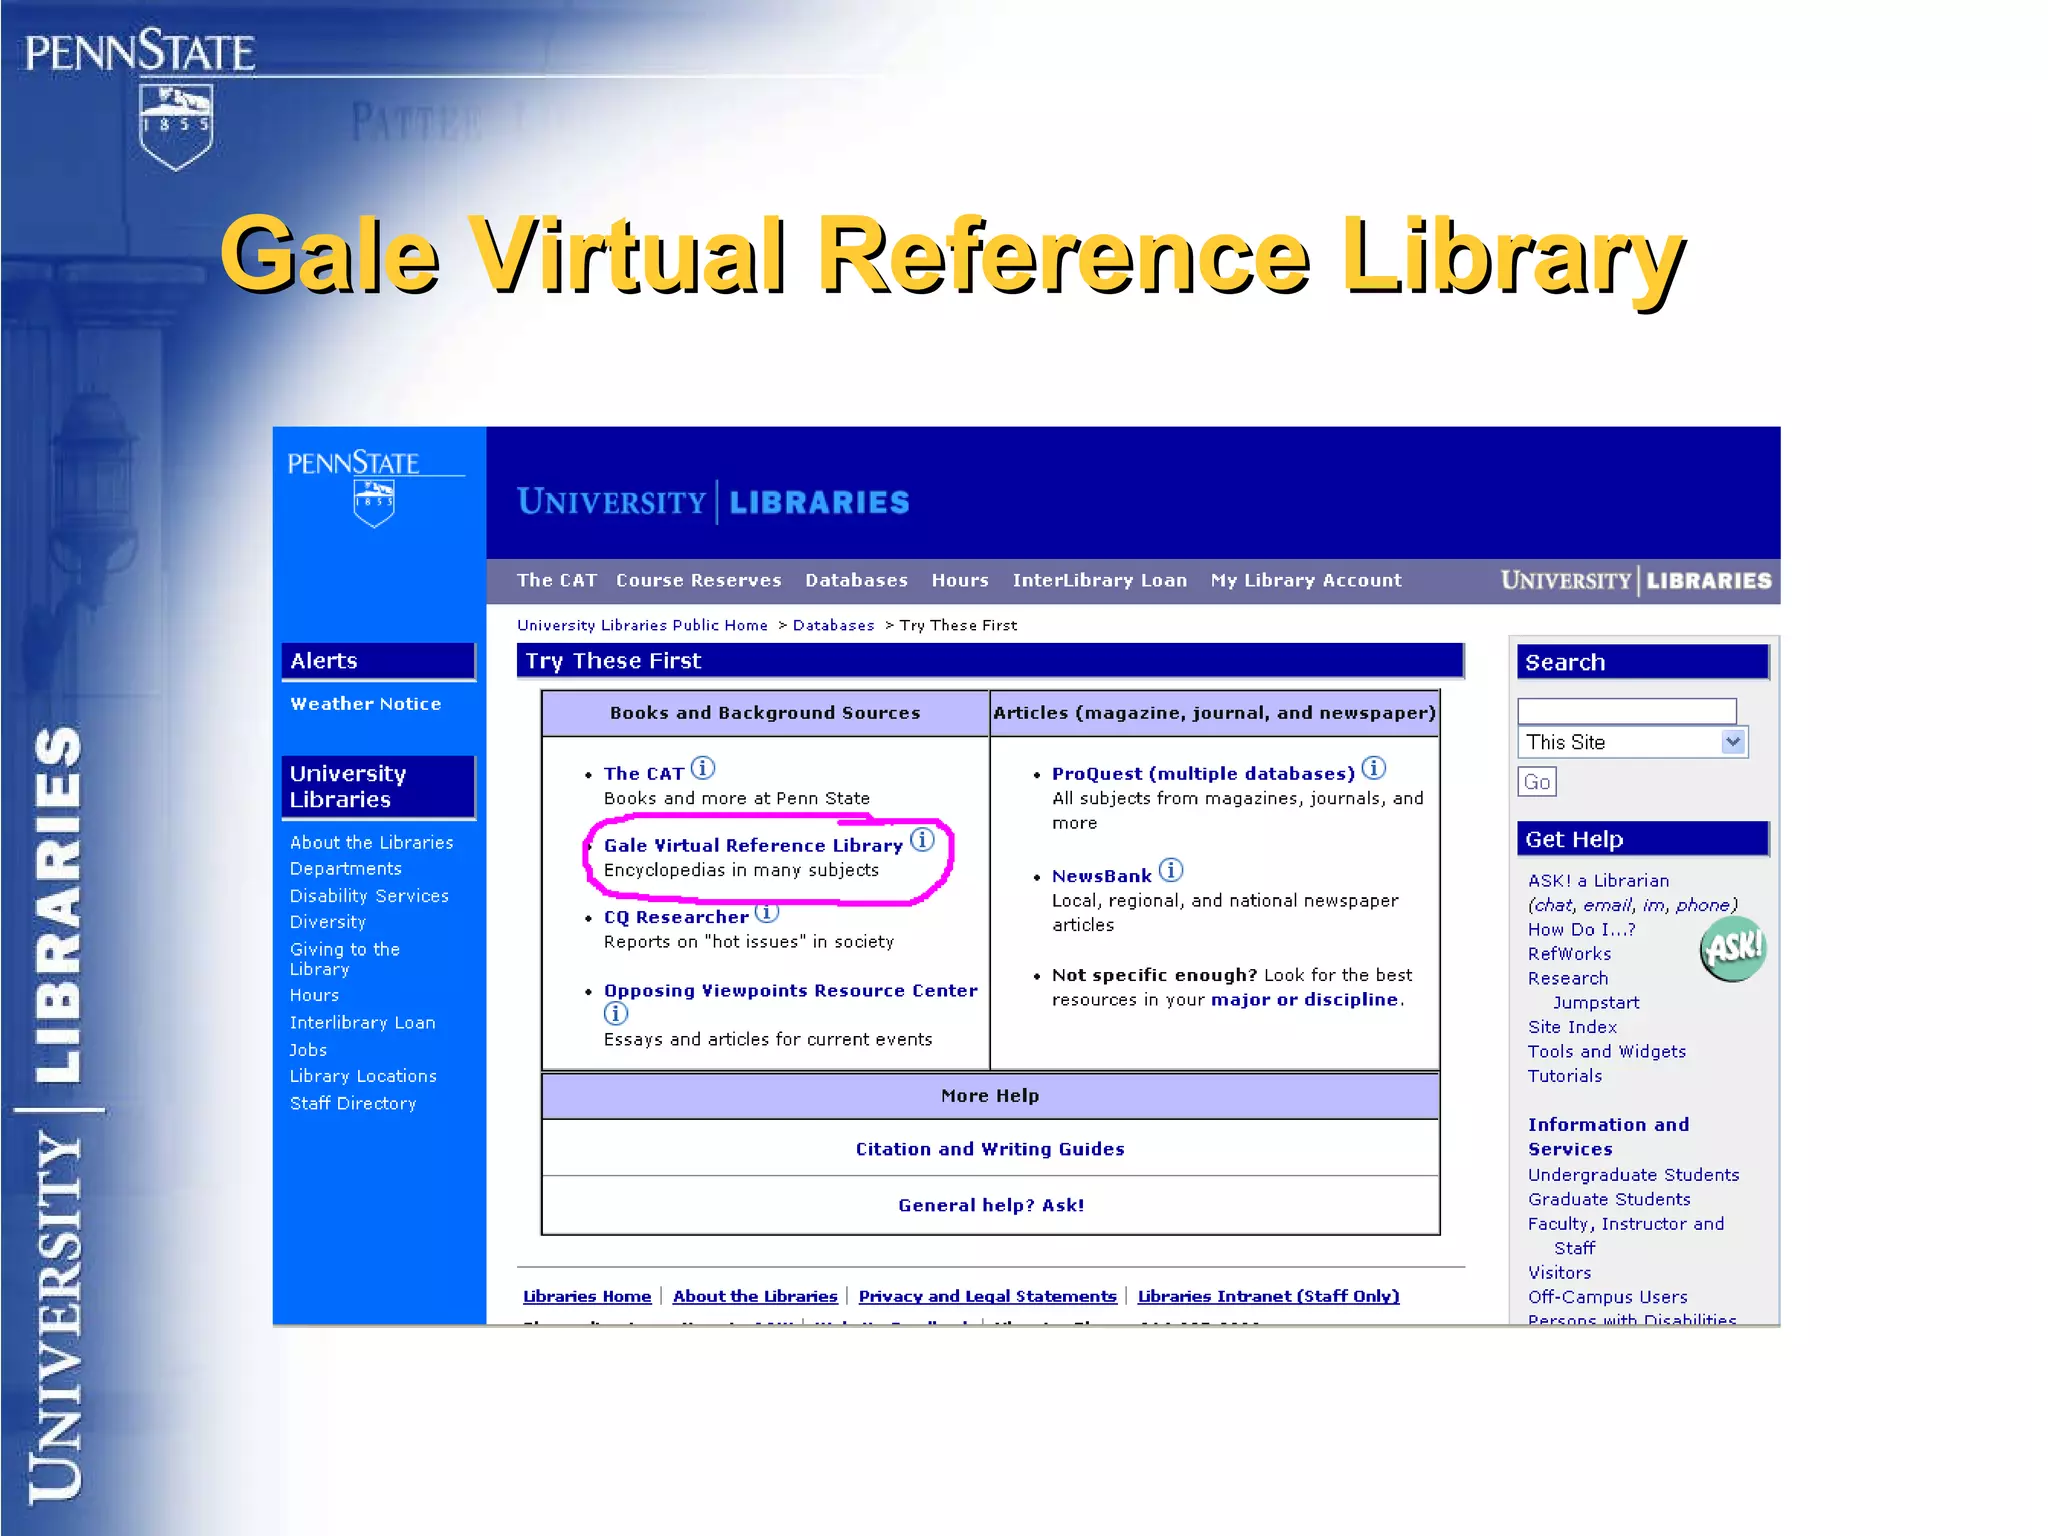This screenshot has height=1536, width=2048.
Task: Open Databases in top navigation
Action: [x=857, y=580]
